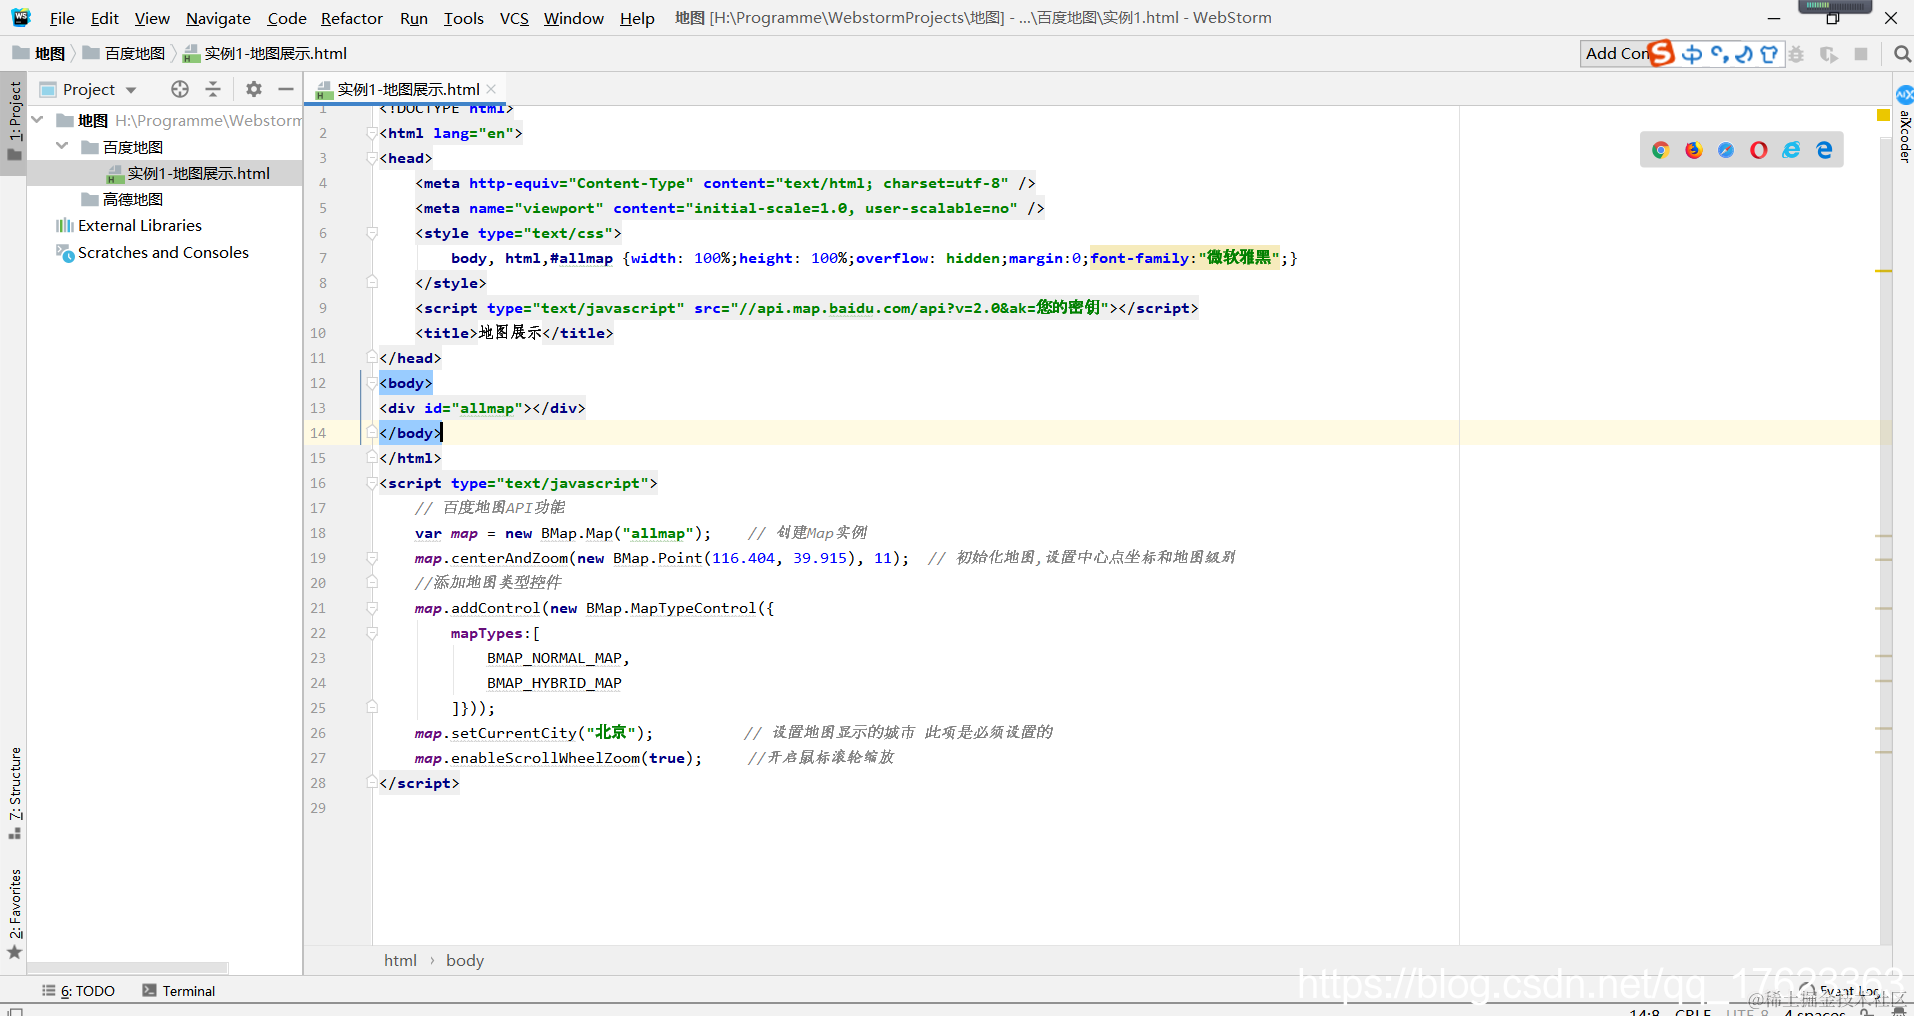Click the Scratches and Consoles icon

(65, 253)
